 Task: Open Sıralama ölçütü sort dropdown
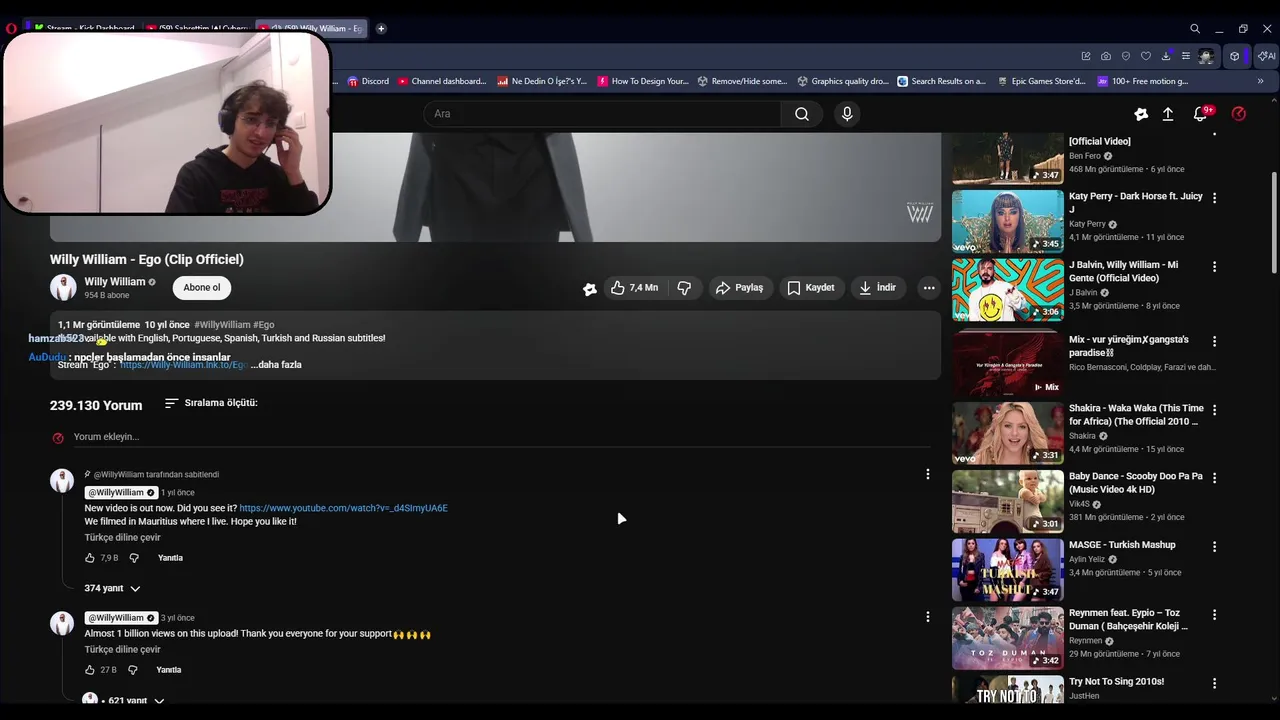[x=211, y=403]
